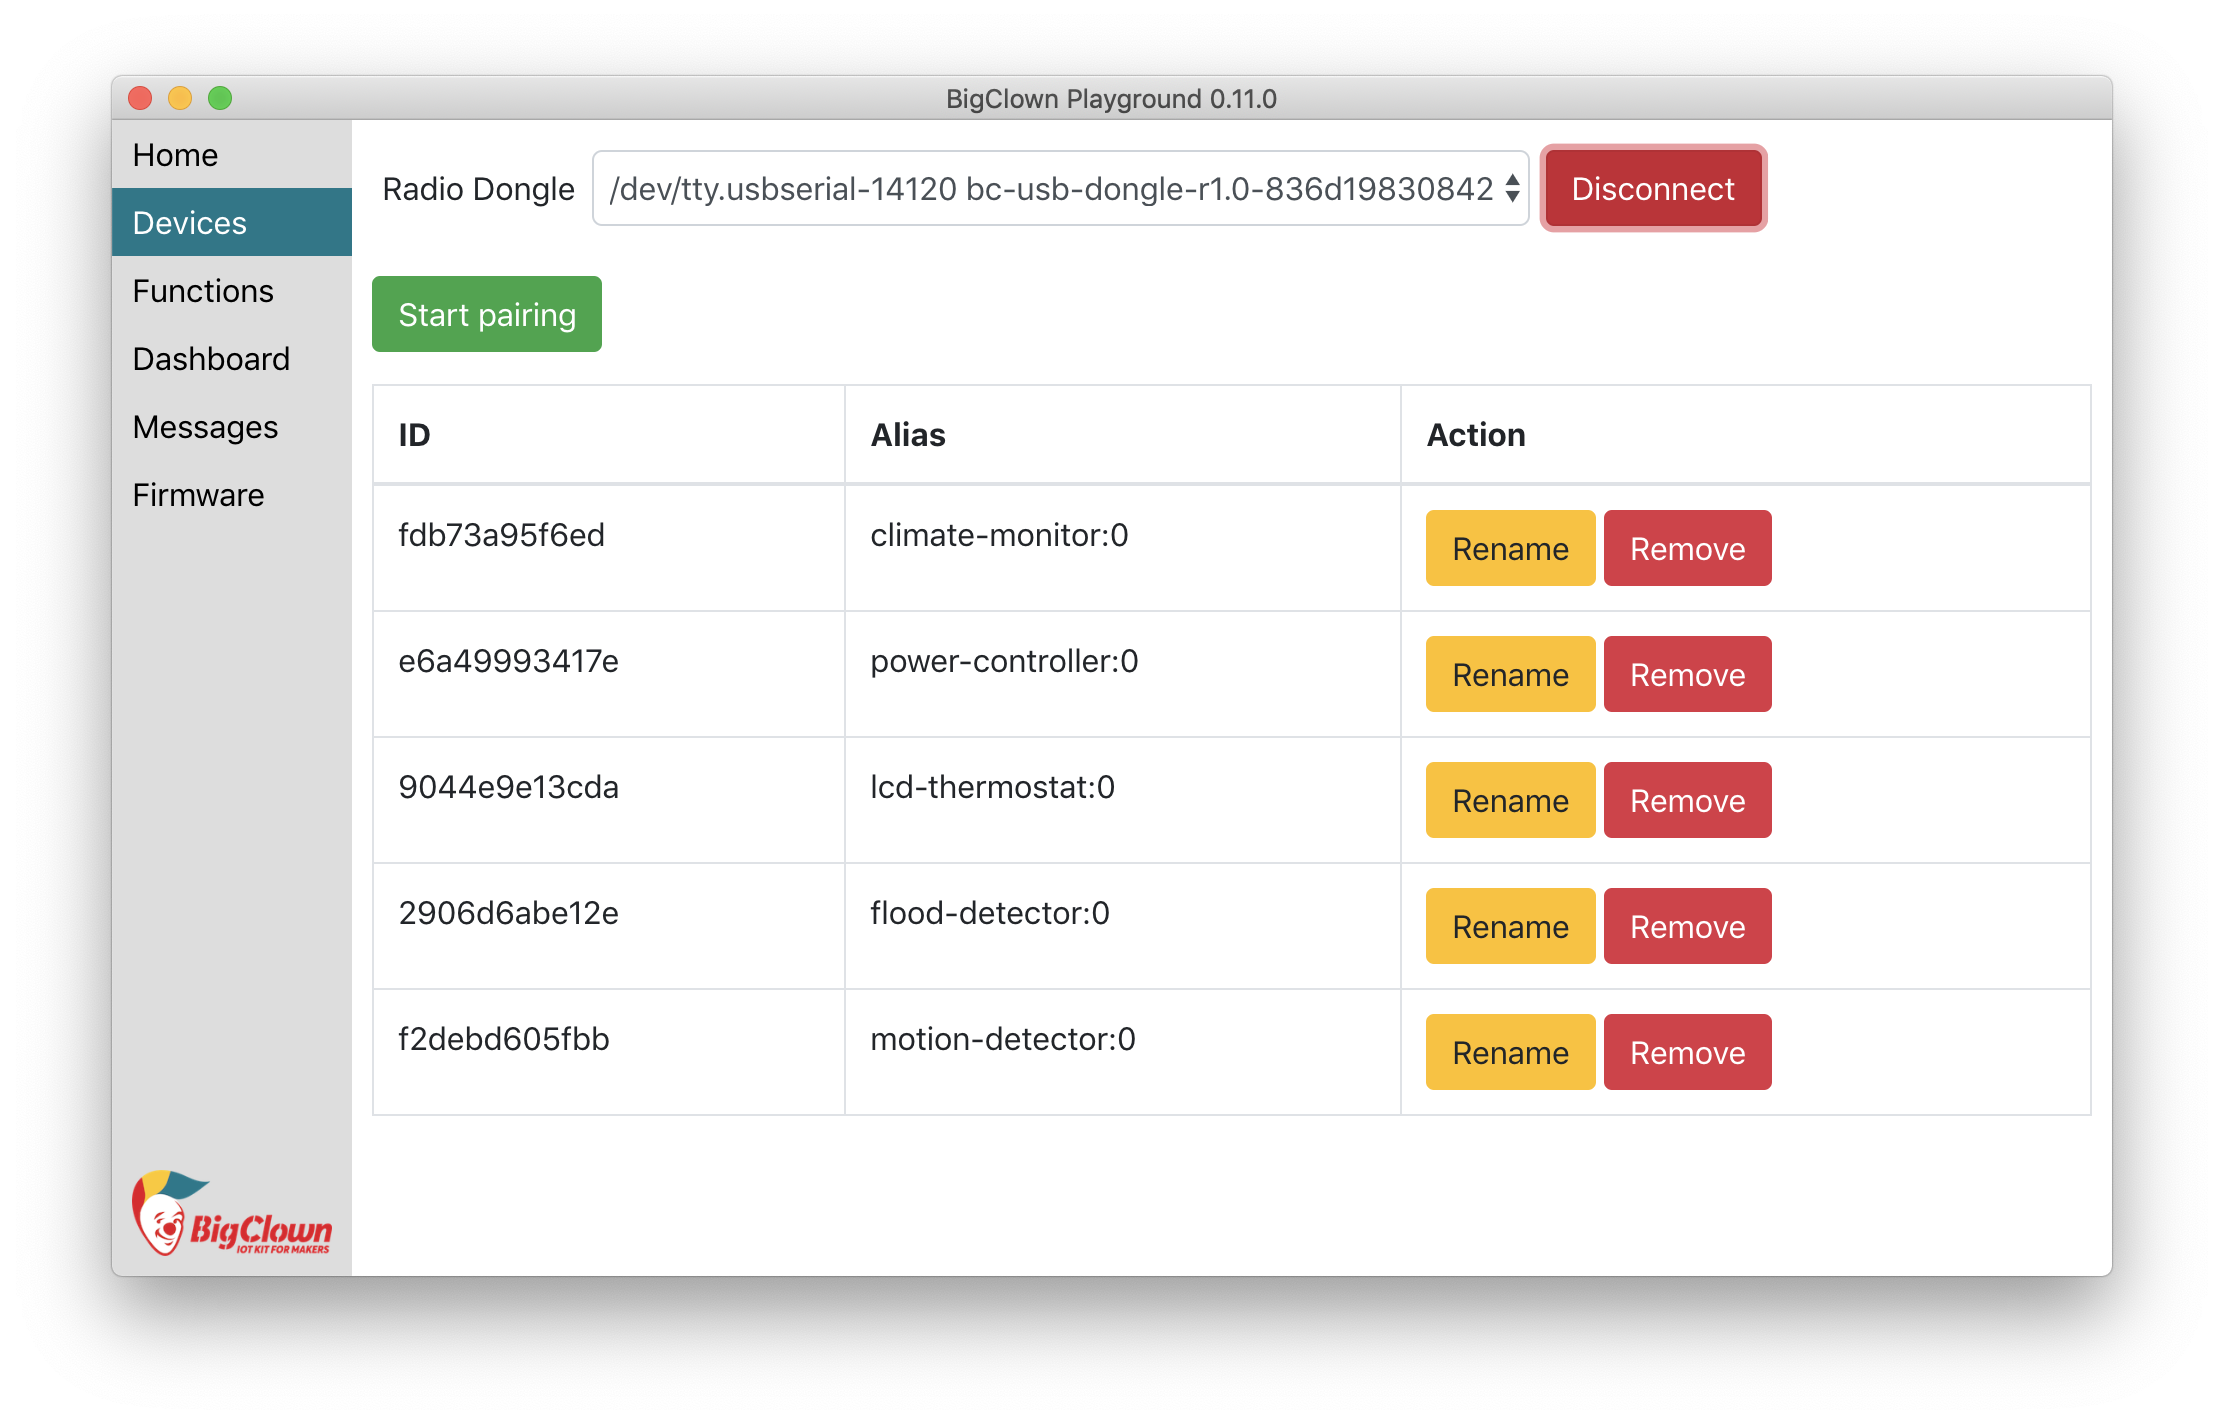
Task: Navigate to the Firmware page
Action: (198, 495)
